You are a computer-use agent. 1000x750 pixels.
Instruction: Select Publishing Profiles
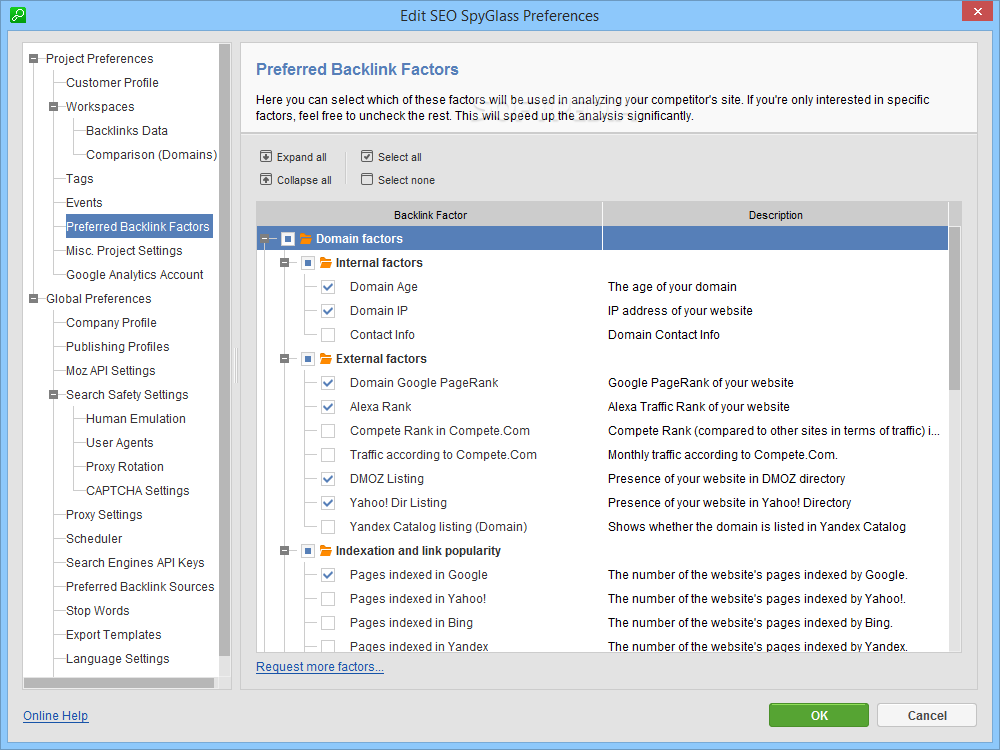pyautogui.click(x=117, y=347)
